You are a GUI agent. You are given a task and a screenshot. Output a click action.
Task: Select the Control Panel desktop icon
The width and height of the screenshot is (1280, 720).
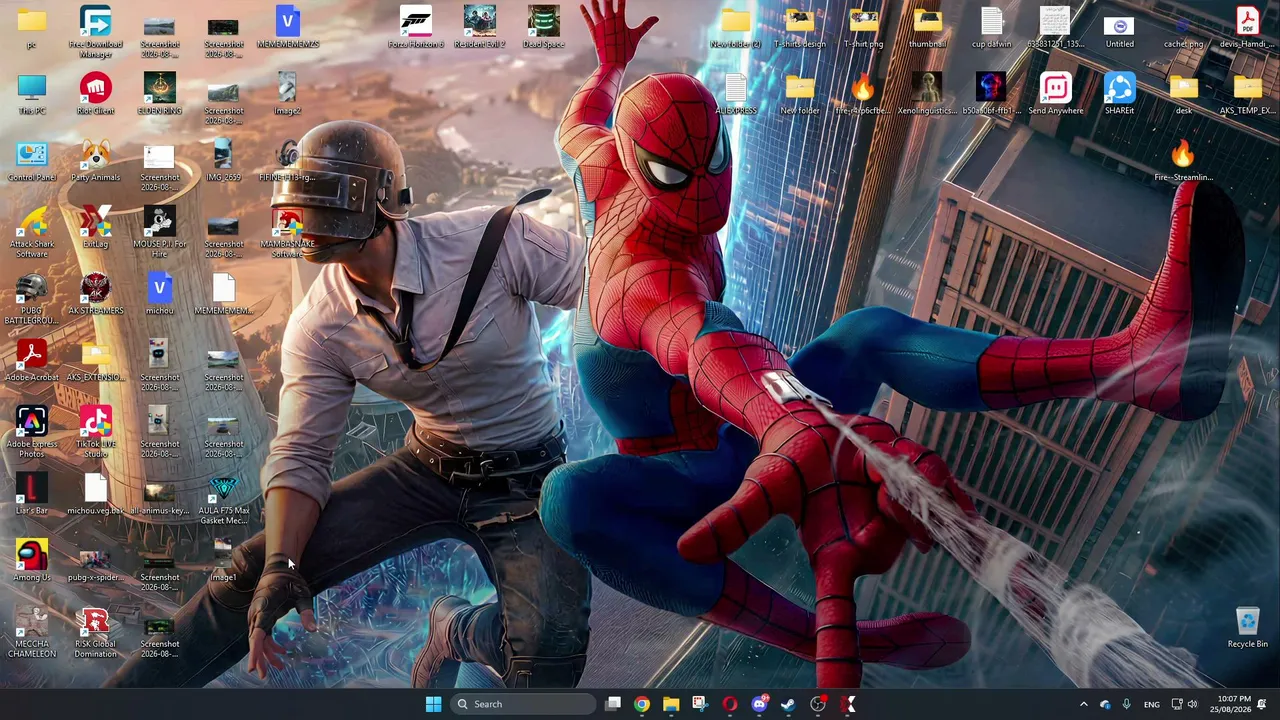(x=32, y=162)
